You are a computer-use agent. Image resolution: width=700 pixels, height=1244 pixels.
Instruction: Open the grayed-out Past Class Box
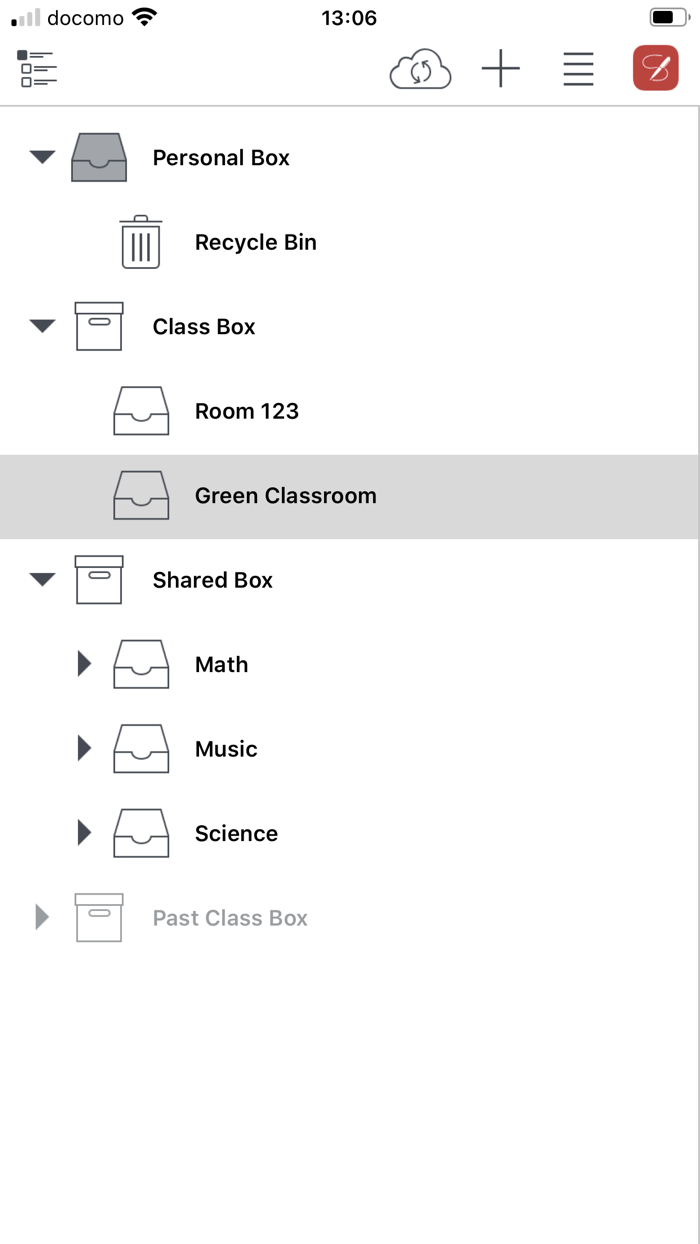coord(229,917)
